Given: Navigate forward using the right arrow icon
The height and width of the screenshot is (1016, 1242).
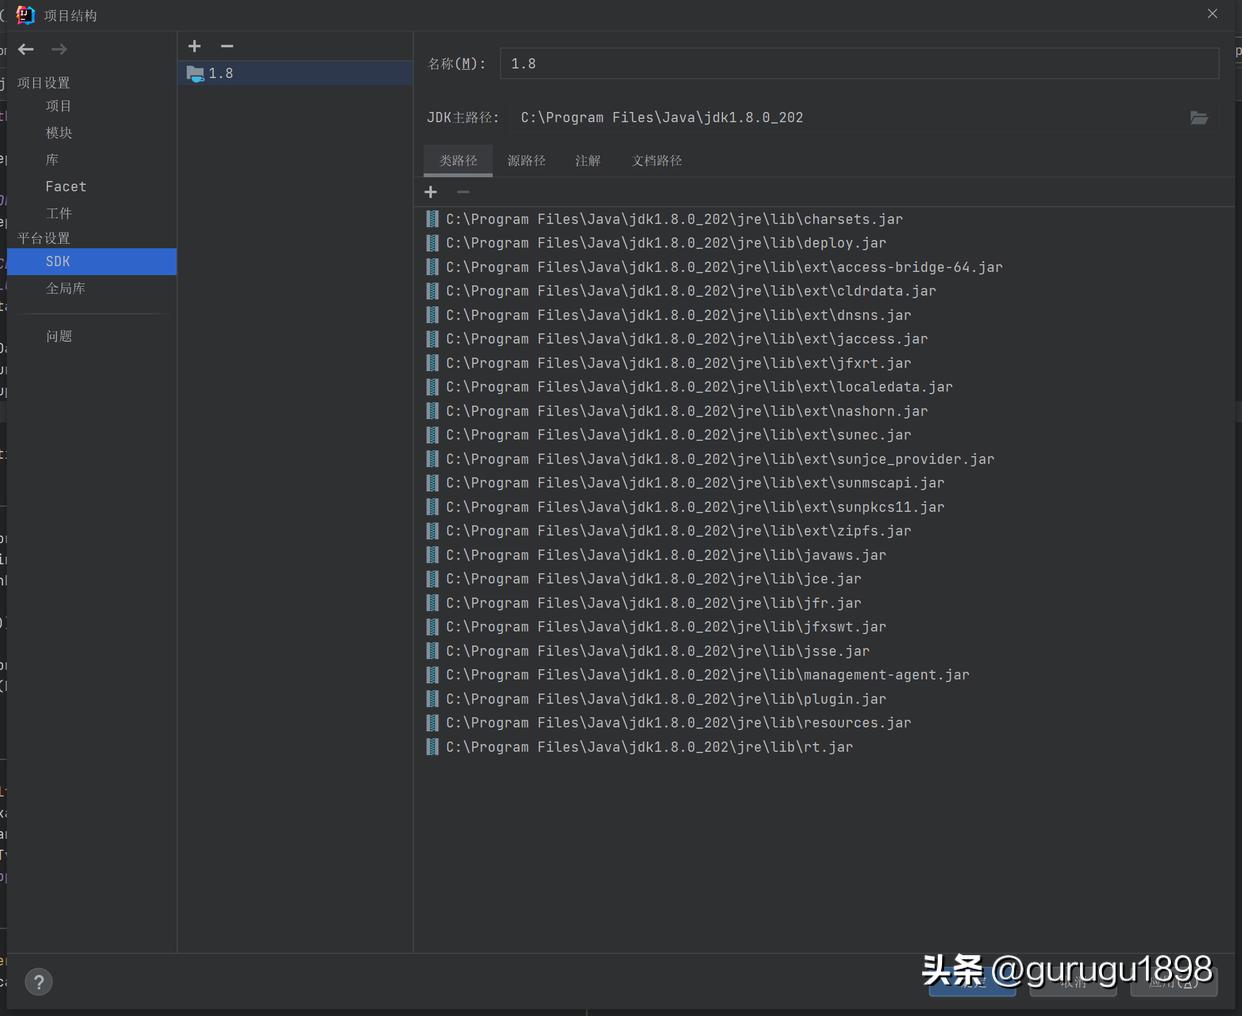Looking at the screenshot, I should point(58,48).
